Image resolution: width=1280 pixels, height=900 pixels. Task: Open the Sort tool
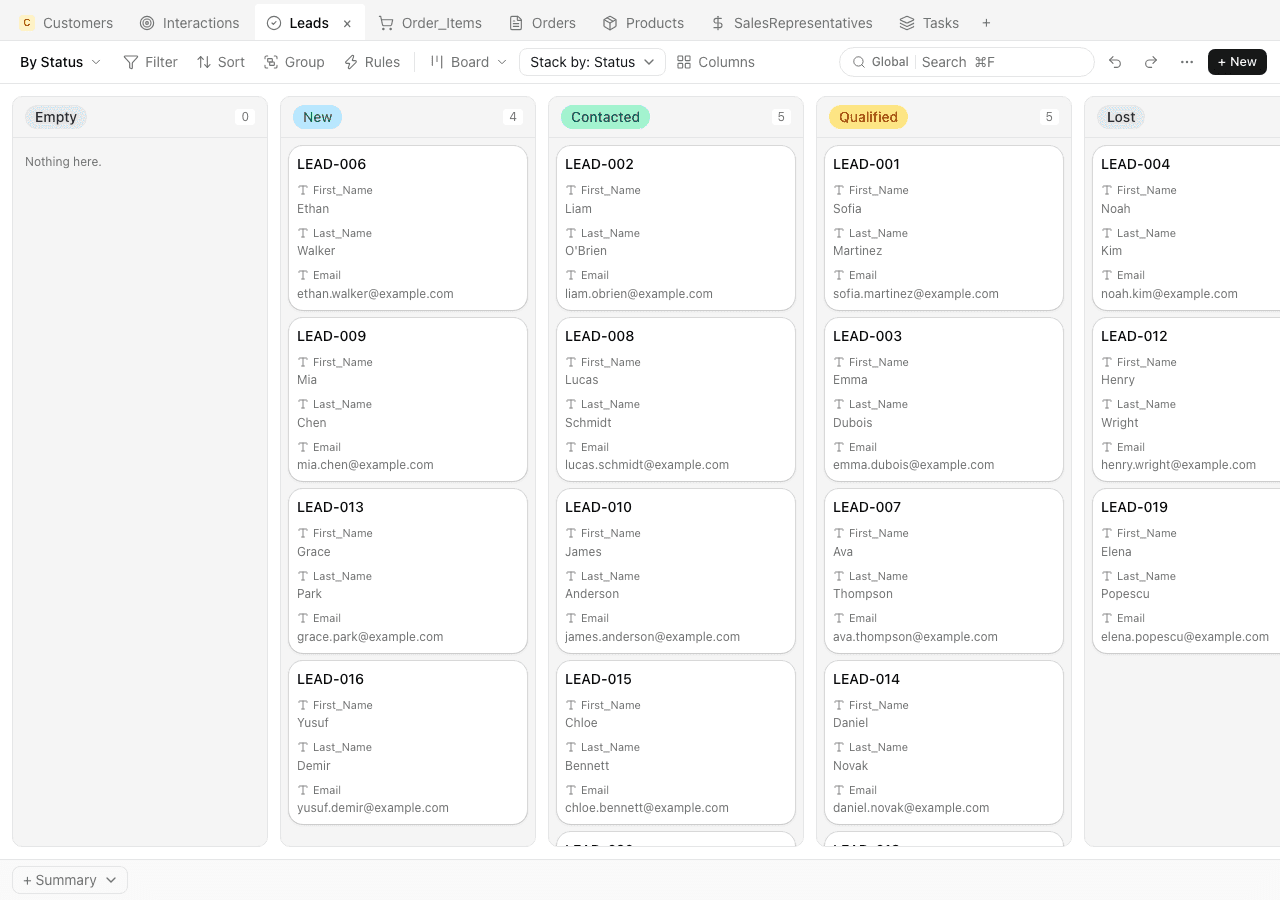[221, 62]
